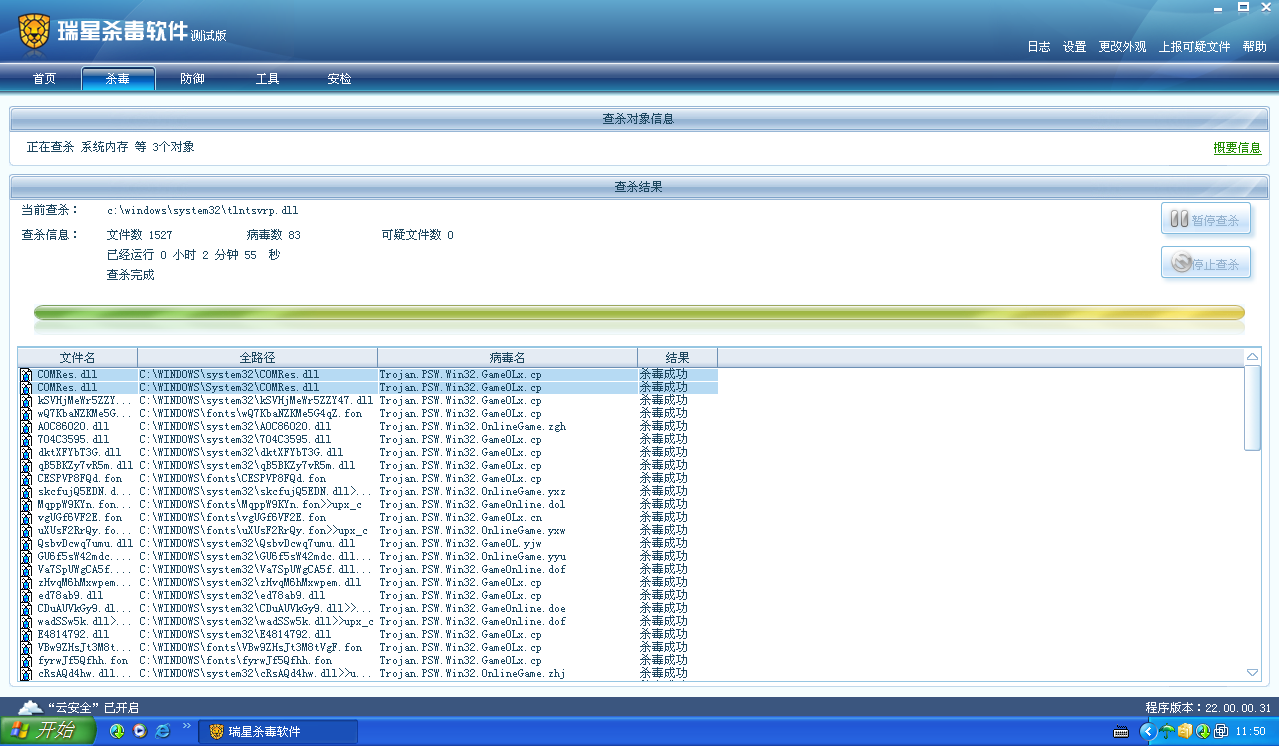This screenshot has width=1279, height=746.
Task: Click the file icon beside A0C86020.dll
Action: pos(27,426)
